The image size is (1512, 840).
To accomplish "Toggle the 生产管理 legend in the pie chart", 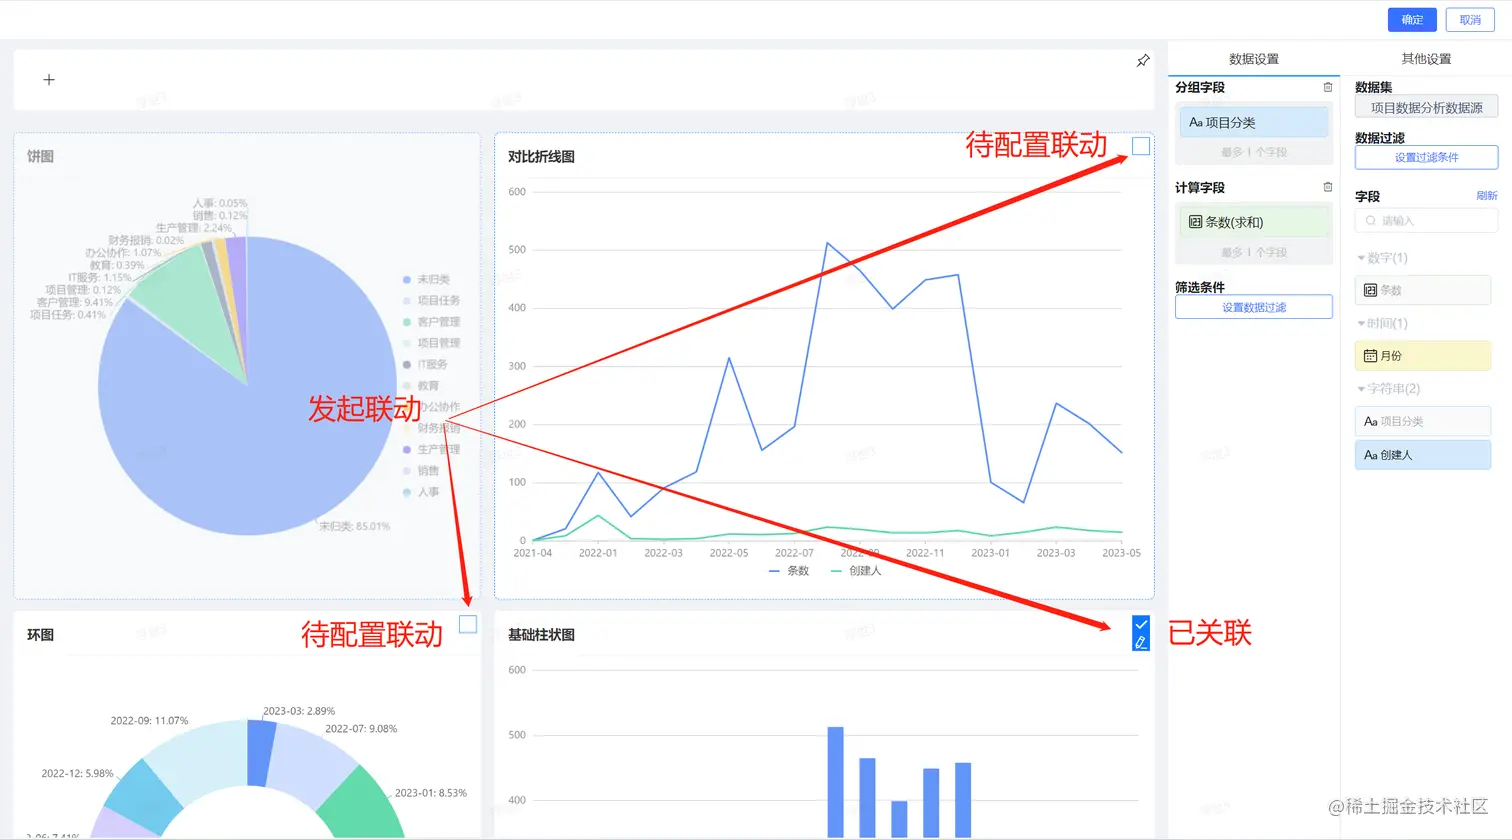I will (x=432, y=449).
